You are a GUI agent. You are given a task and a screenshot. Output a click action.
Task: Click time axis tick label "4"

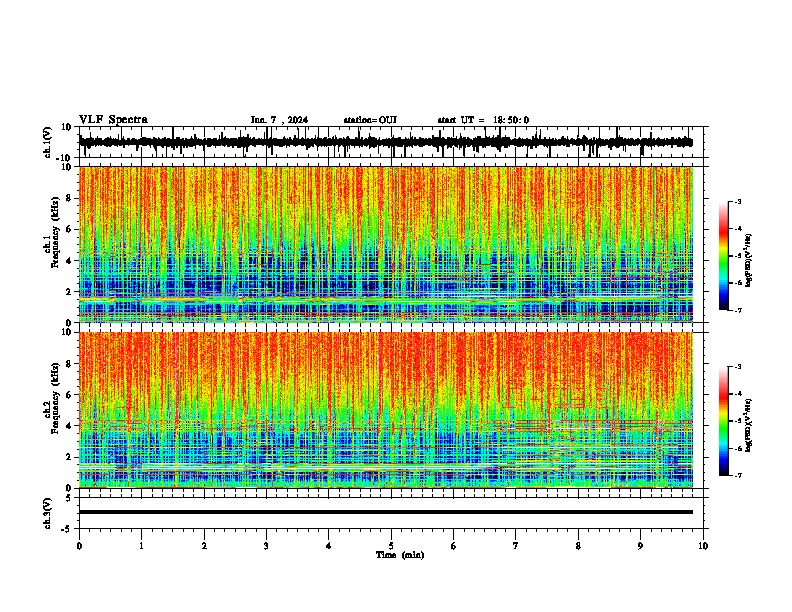click(329, 546)
